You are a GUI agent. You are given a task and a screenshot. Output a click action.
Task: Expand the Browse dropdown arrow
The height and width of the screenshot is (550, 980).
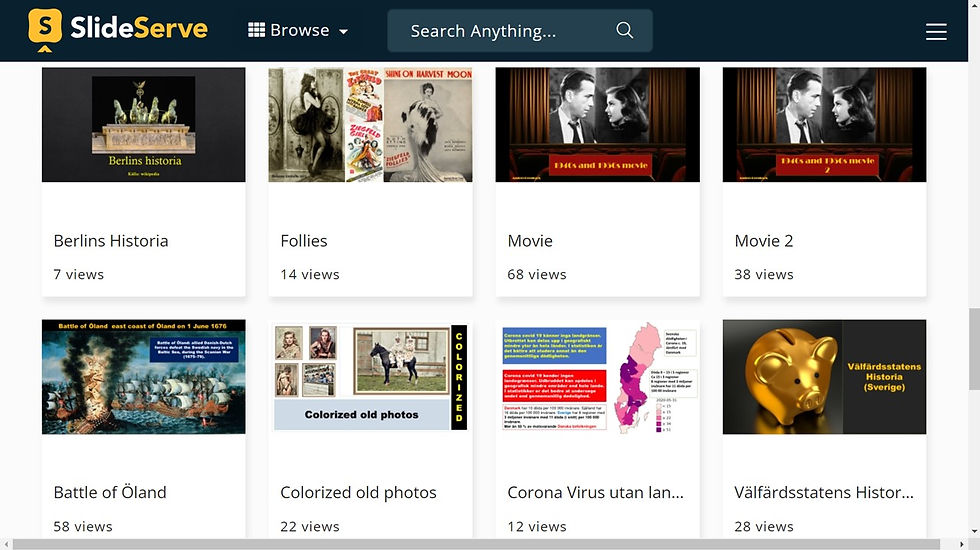point(343,31)
